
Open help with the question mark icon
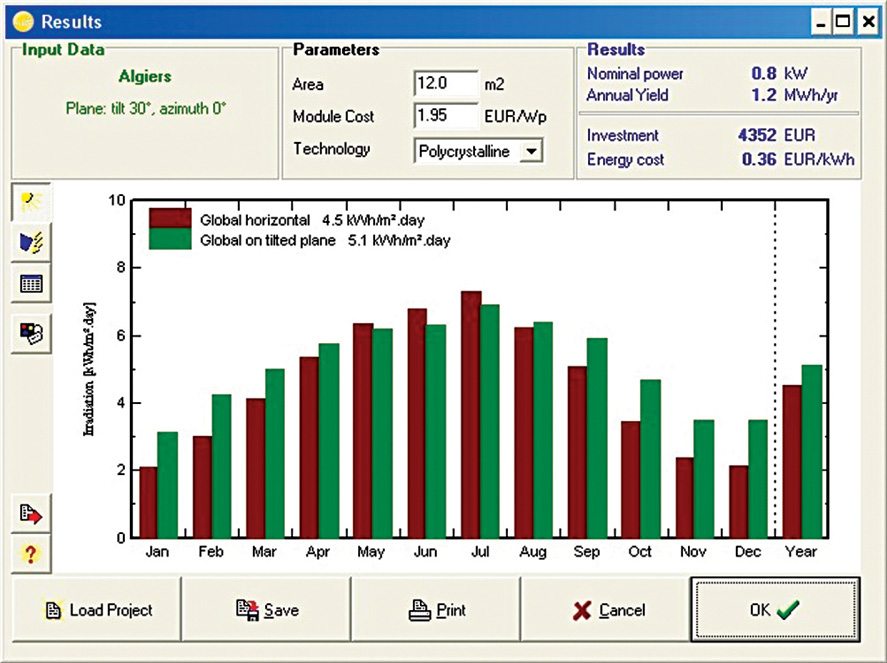click(31, 553)
